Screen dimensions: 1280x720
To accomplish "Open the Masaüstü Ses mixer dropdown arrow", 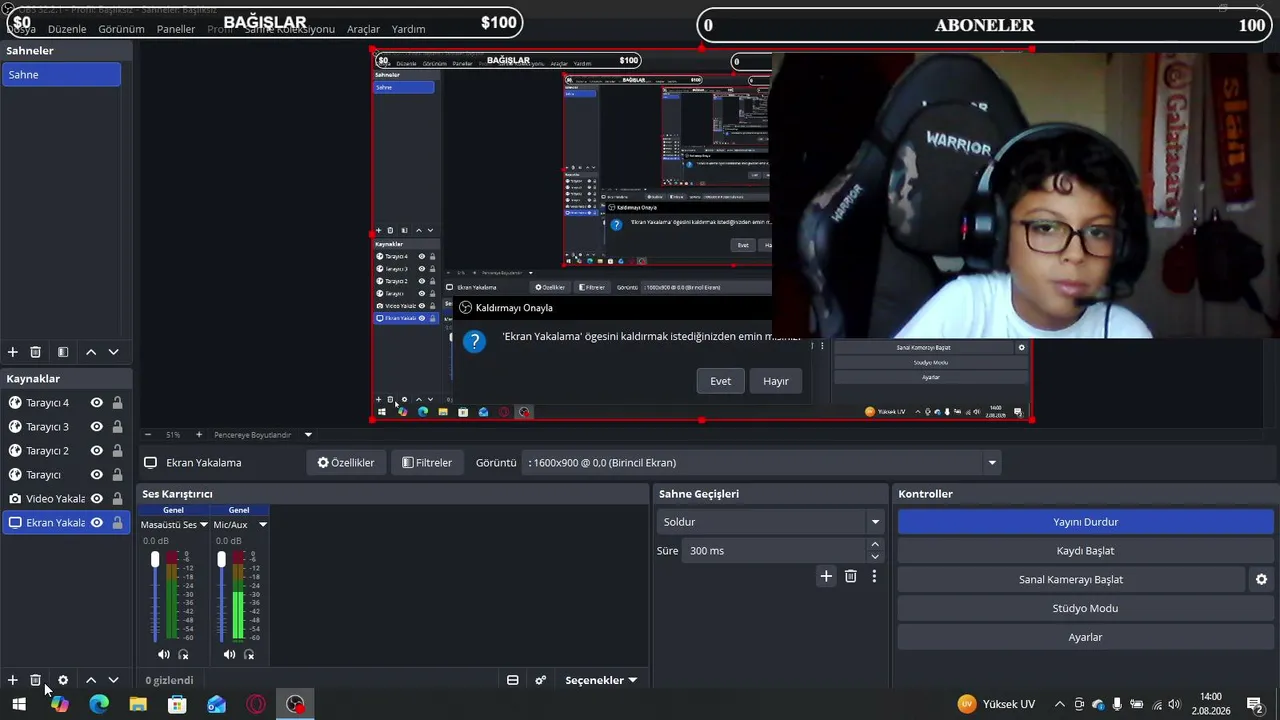I will [204, 525].
